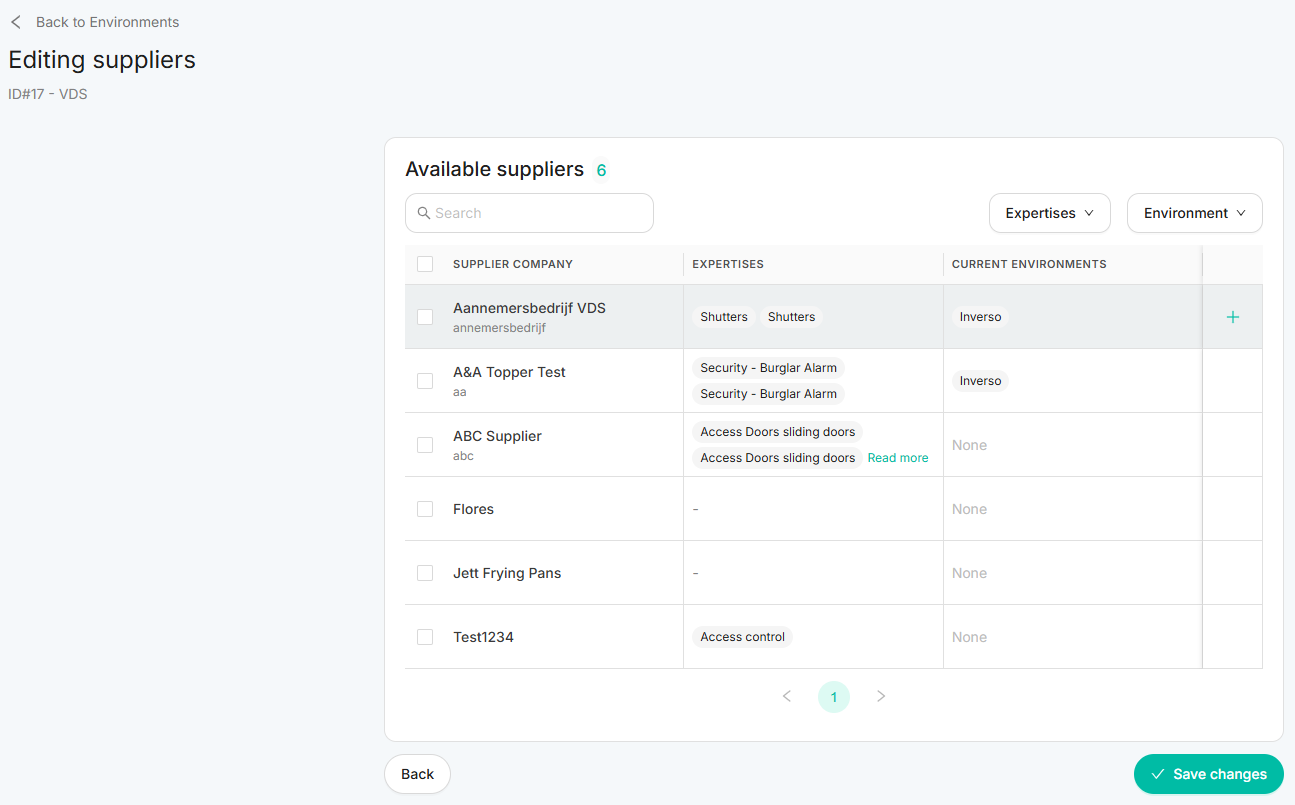Go to previous page with left chevron
This screenshot has height=805, width=1295.
coord(787,696)
